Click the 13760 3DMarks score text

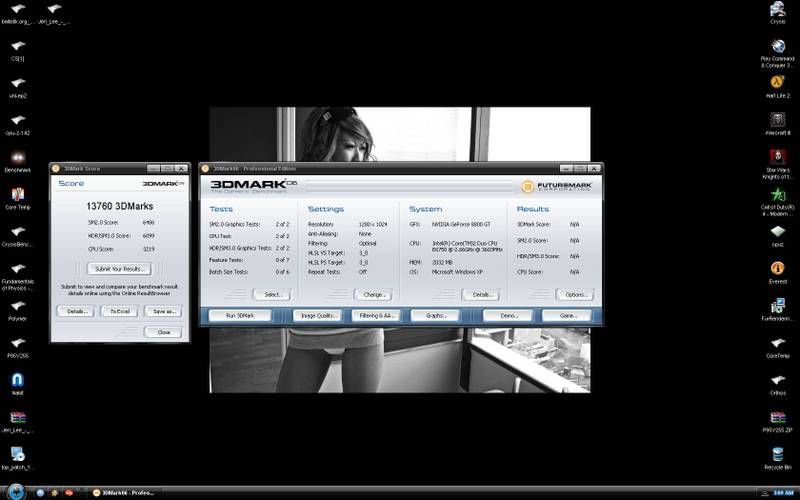point(119,206)
